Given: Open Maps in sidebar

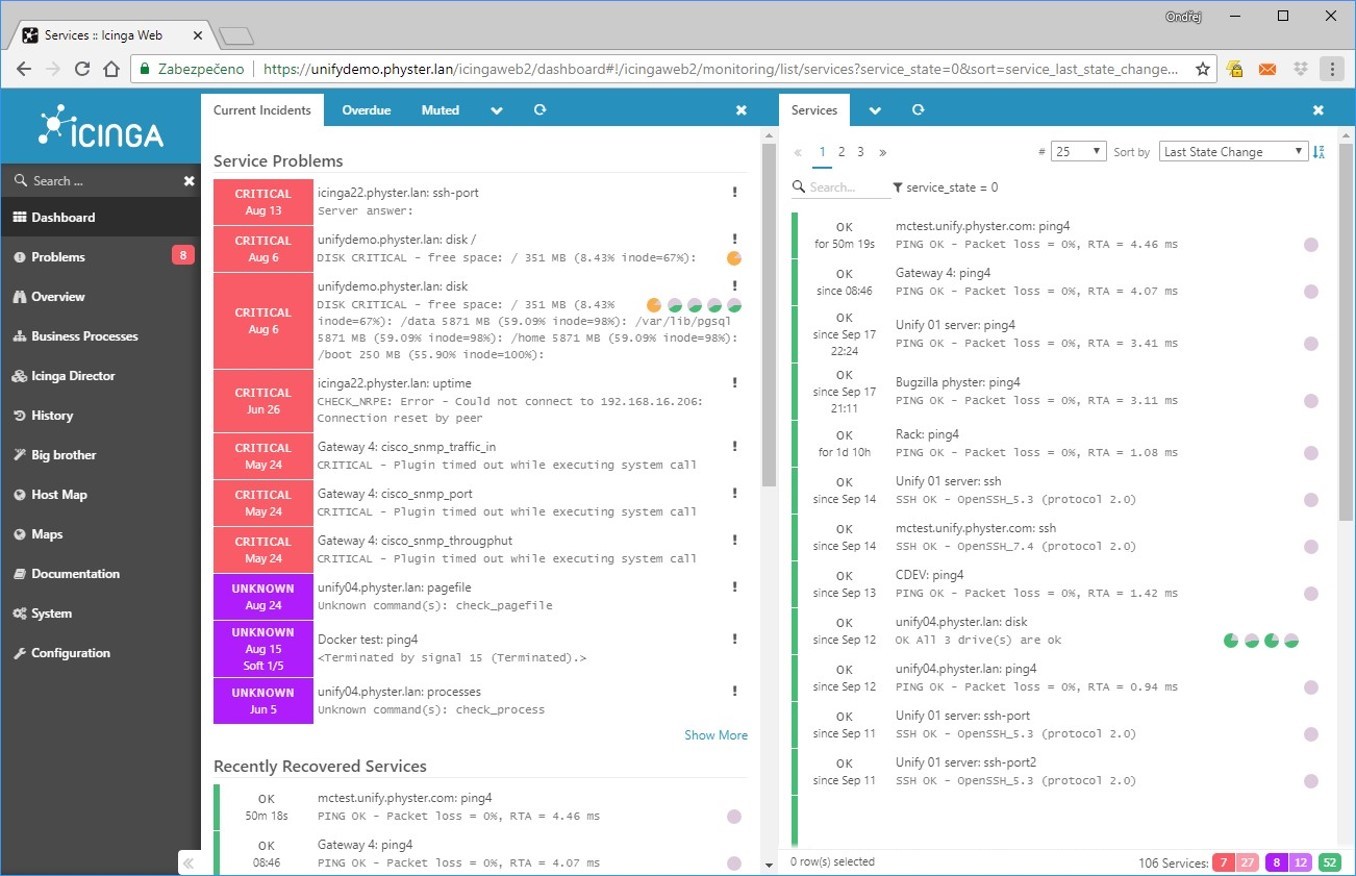Looking at the screenshot, I should [100, 534].
